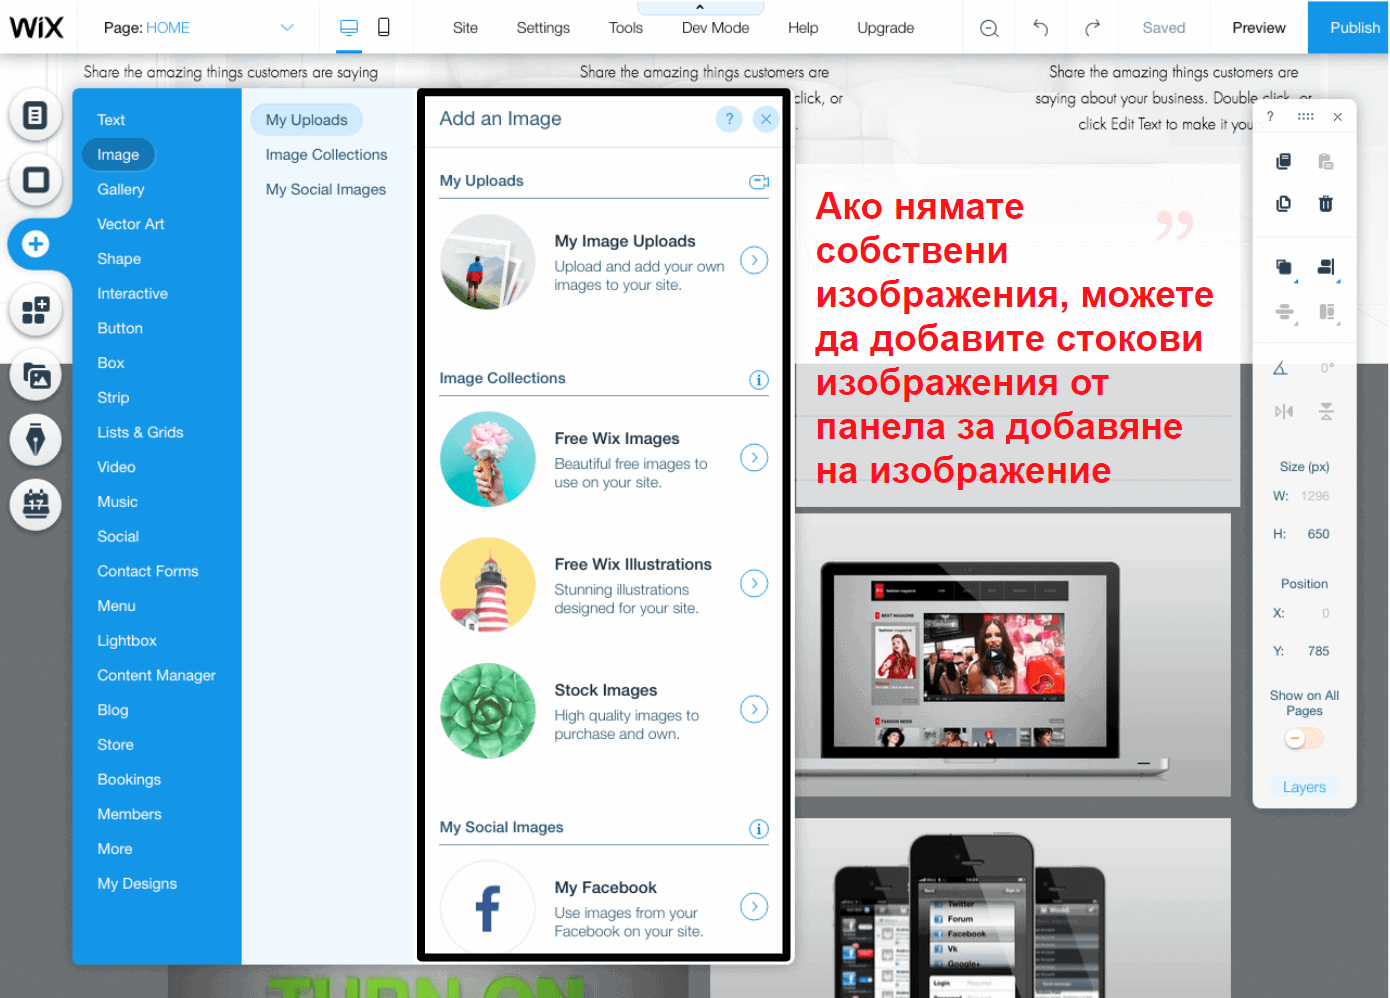
Task: Open the Pages & Menus sidebar icon
Action: pyautogui.click(x=35, y=115)
